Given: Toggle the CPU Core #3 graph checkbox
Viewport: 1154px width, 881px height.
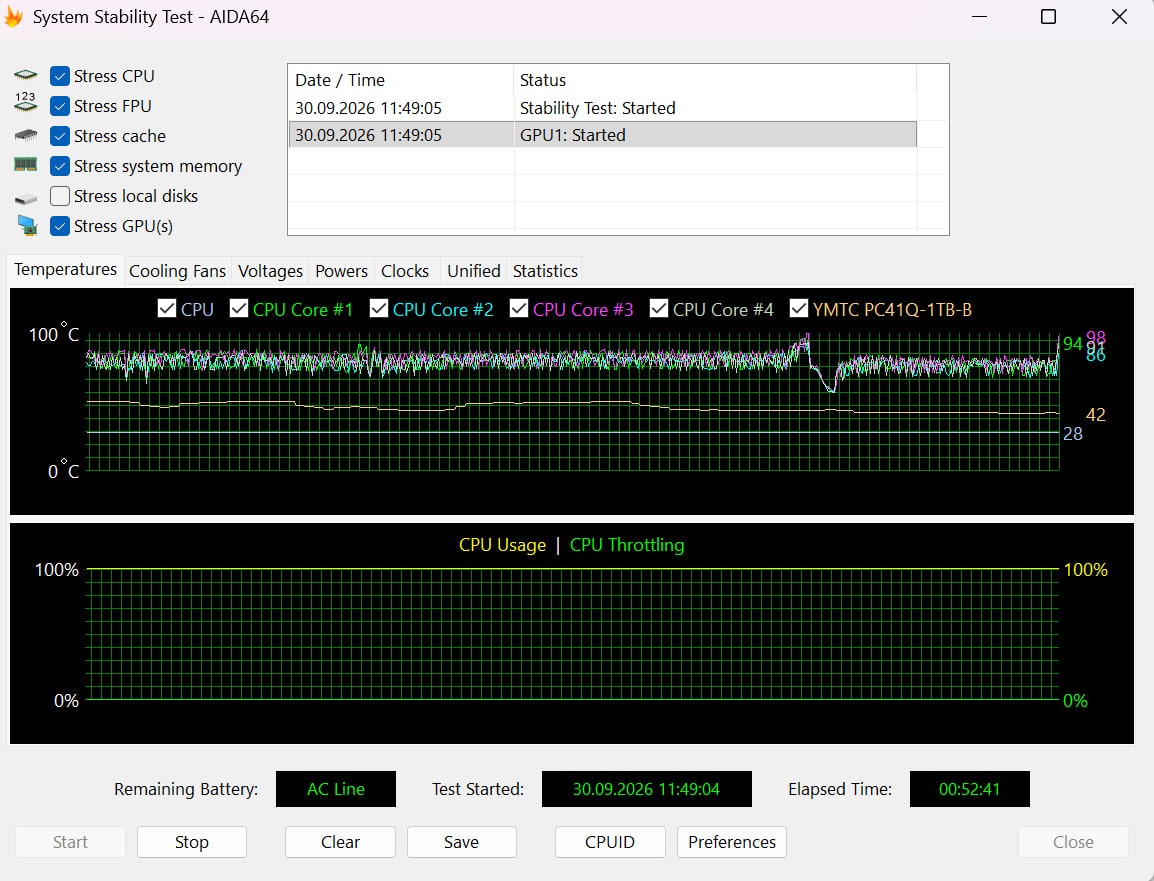Looking at the screenshot, I should [x=519, y=308].
